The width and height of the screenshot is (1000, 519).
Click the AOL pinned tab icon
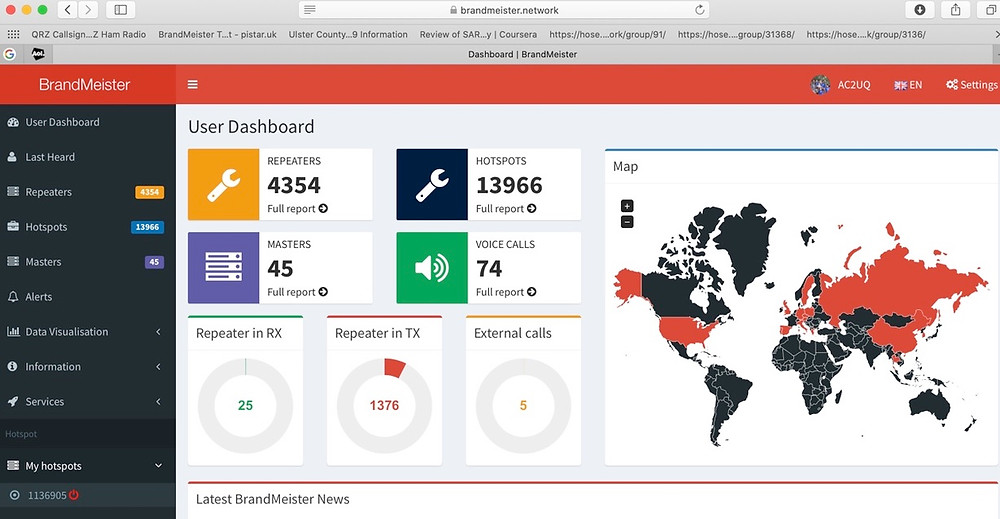38,54
